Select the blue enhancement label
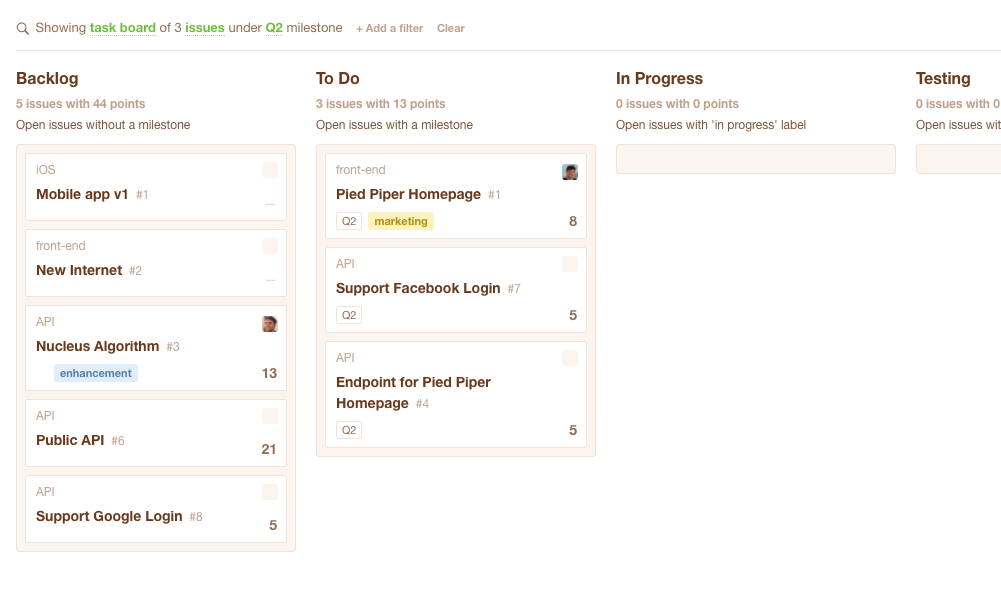 tap(96, 373)
